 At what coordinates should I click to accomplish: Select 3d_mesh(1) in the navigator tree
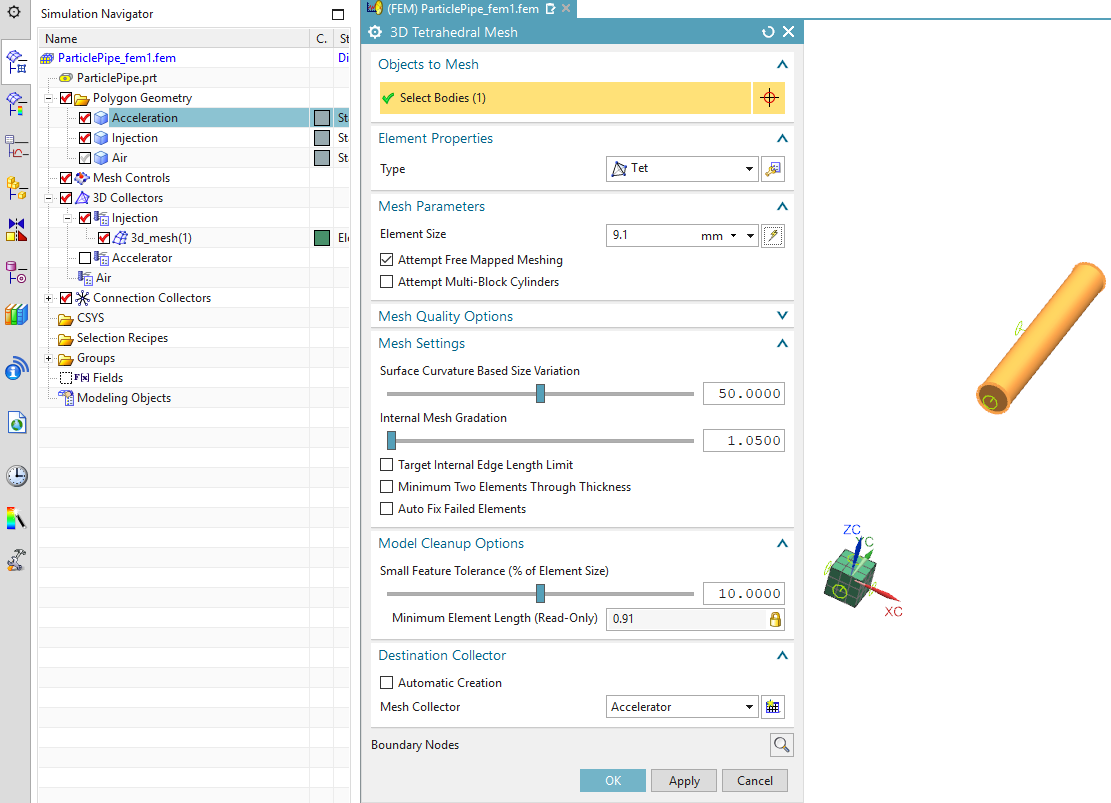tap(161, 238)
